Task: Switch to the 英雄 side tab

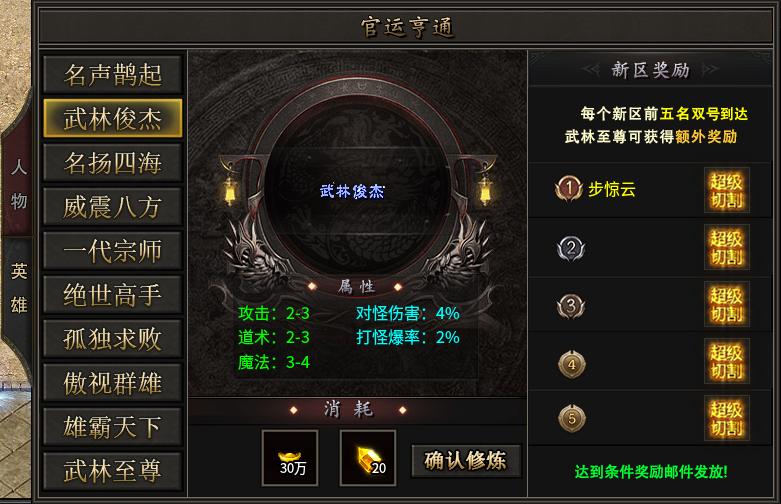Action: click(x=19, y=288)
